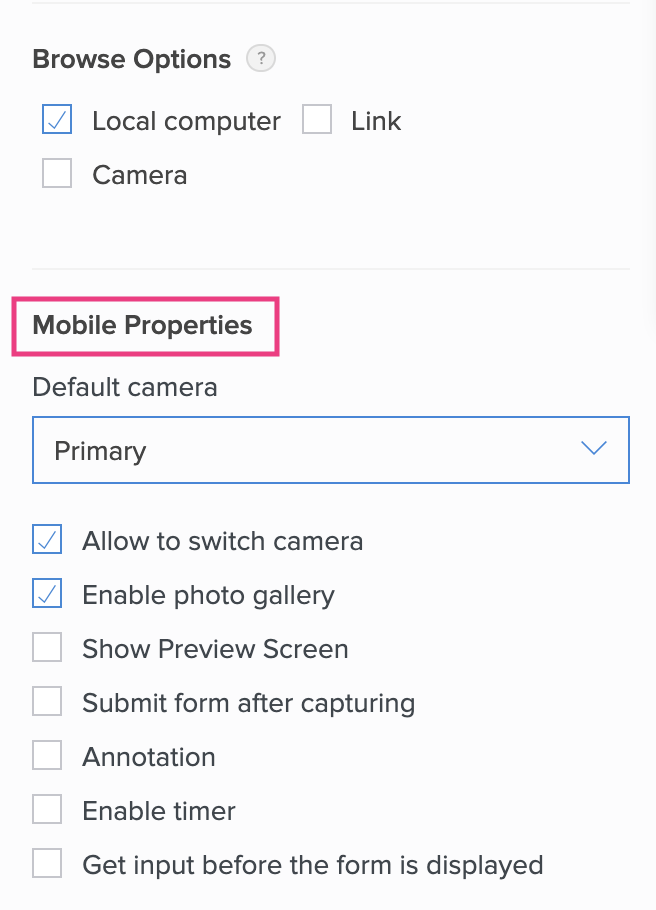Click the Local computer label text
This screenshot has height=910, width=656.
(x=186, y=121)
